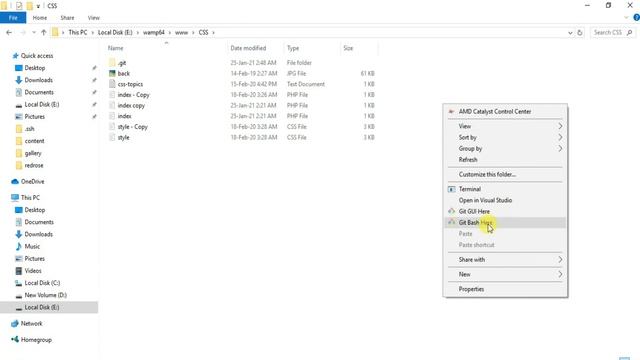Go up one folder level arrow
640x360 pixels.
(44, 32)
